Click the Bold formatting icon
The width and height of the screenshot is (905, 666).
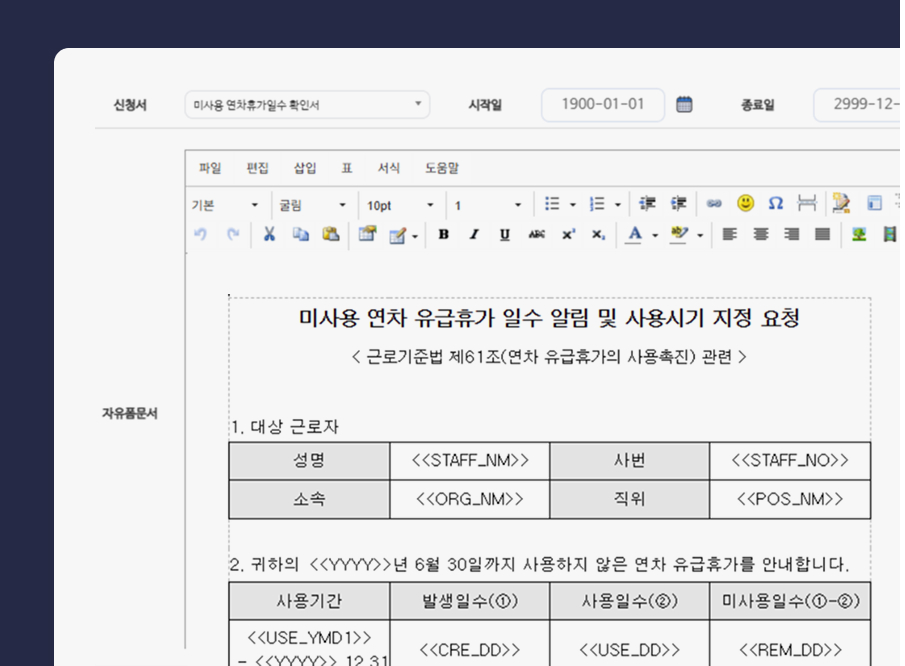(x=444, y=235)
